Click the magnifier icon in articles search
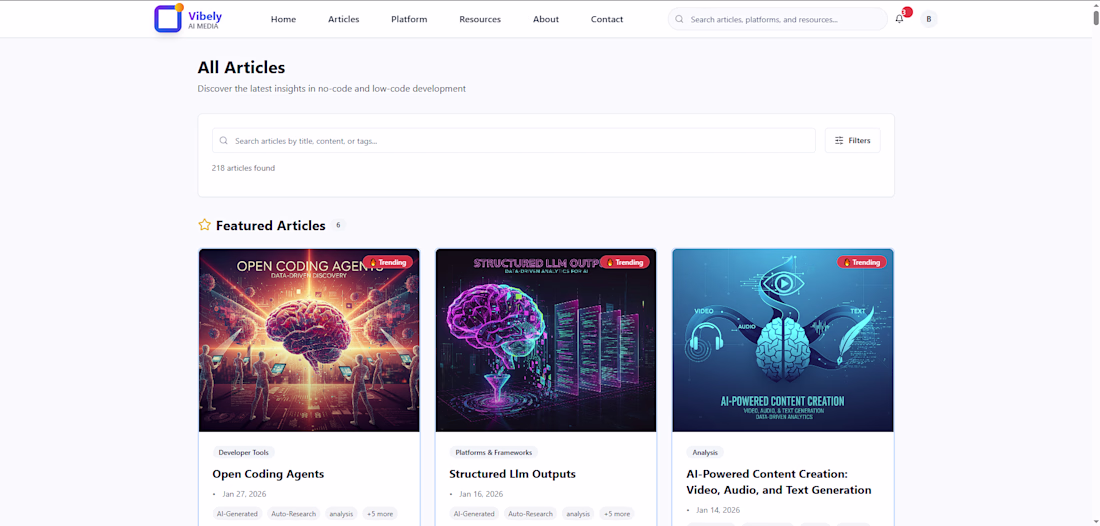This screenshot has width=1100, height=526. pyautogui.click(x=224, y=140)
